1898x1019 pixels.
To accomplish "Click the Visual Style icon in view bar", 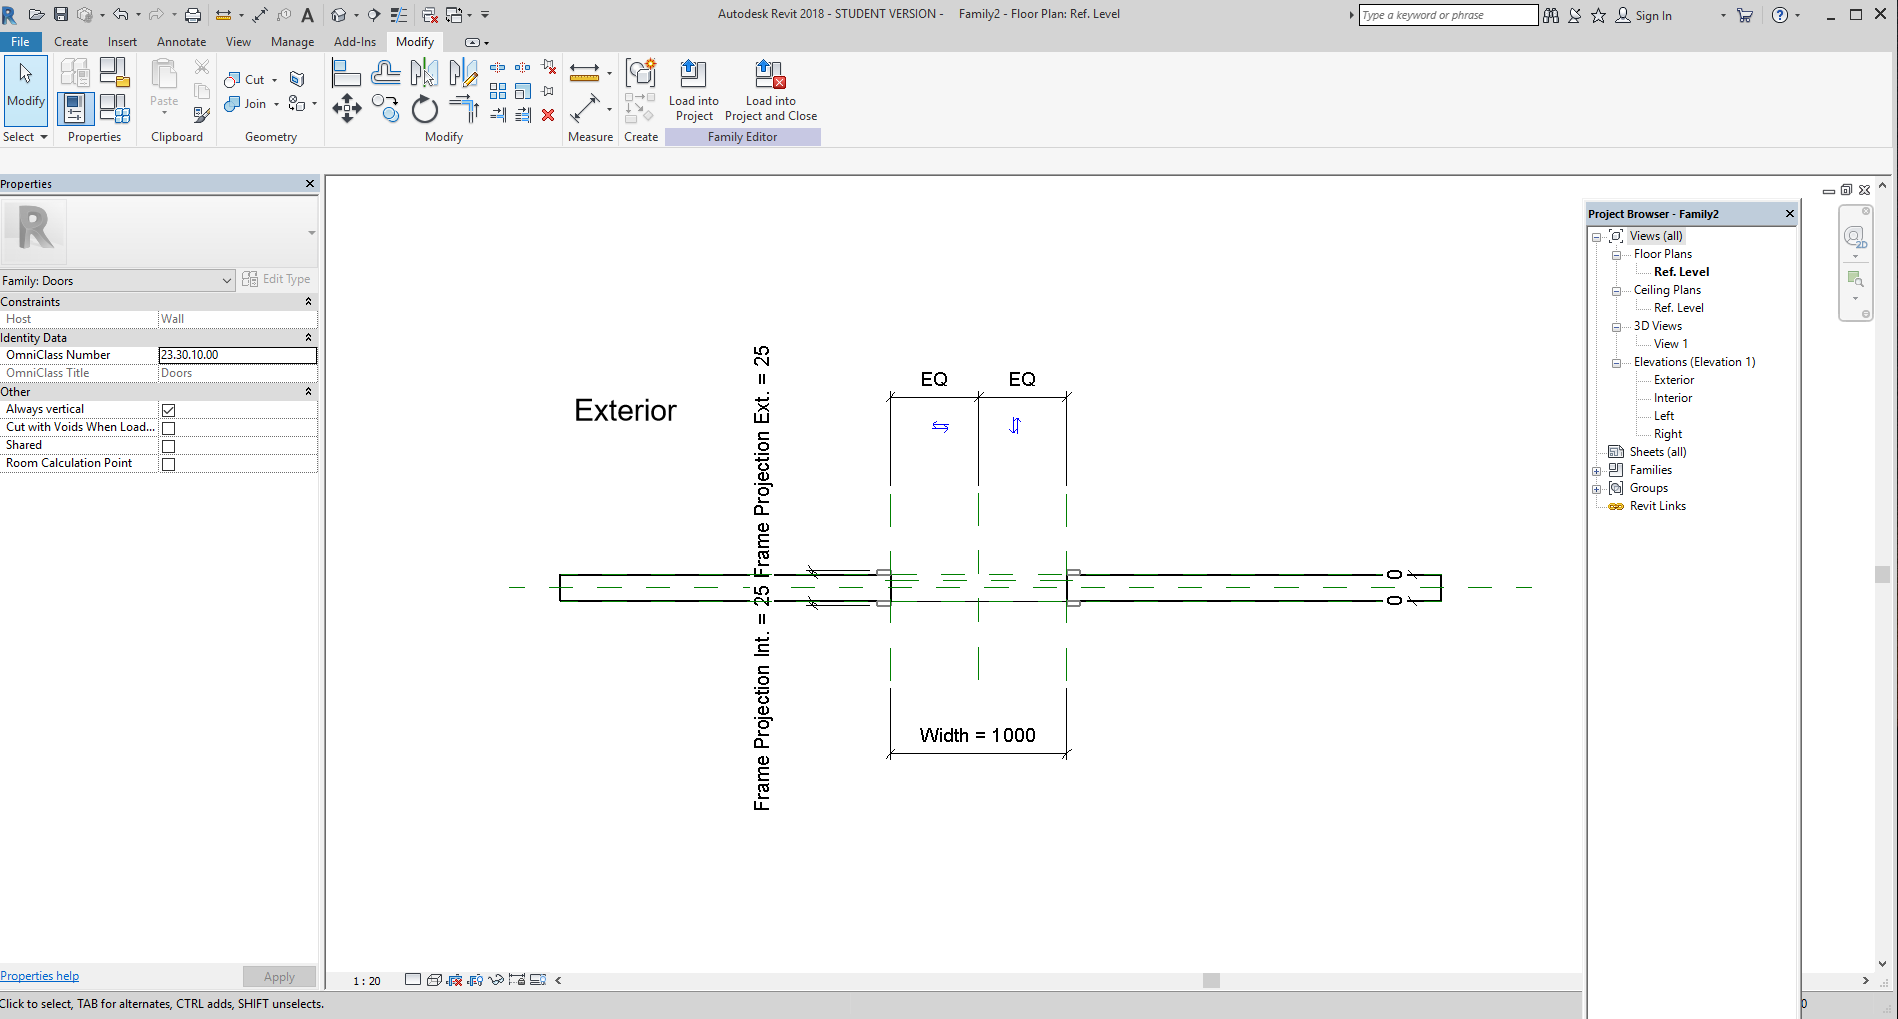I will [x=434, y=980].
